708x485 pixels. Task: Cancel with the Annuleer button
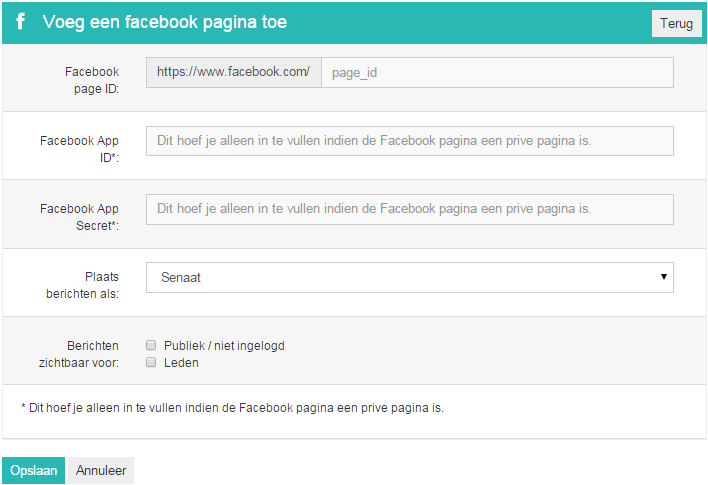coord(101,471)
